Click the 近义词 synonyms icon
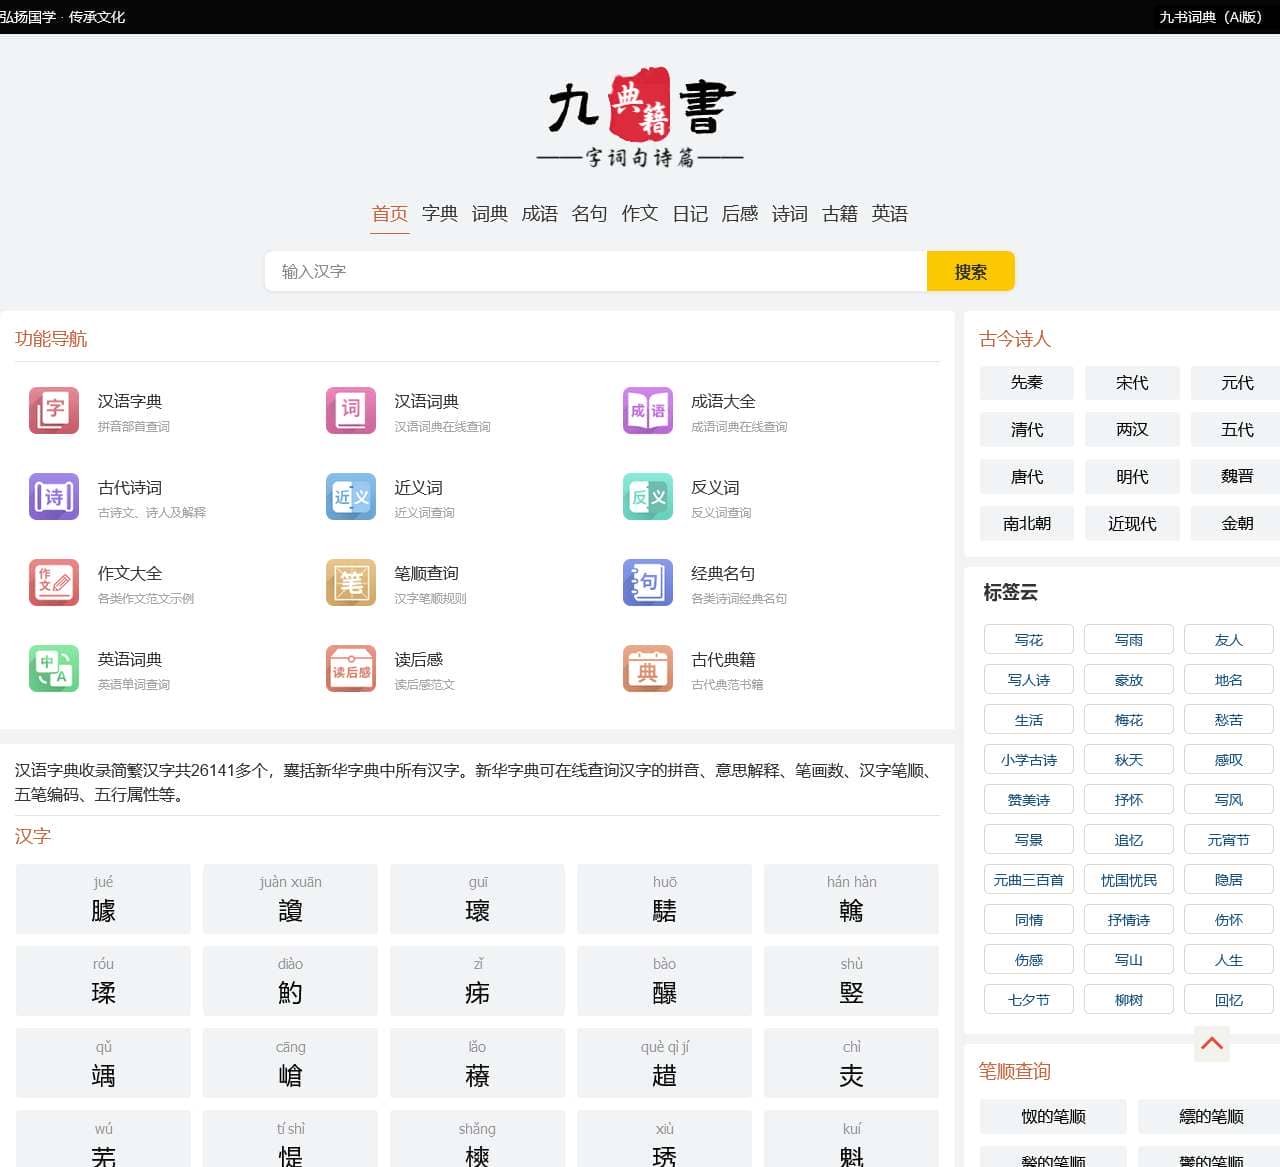Screen dimensions: 1280x1167 pyautogui.click(x=351, y=497)
